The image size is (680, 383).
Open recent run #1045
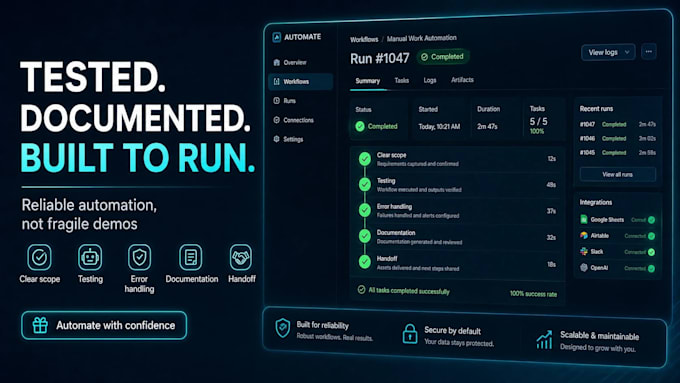(618, 153)
